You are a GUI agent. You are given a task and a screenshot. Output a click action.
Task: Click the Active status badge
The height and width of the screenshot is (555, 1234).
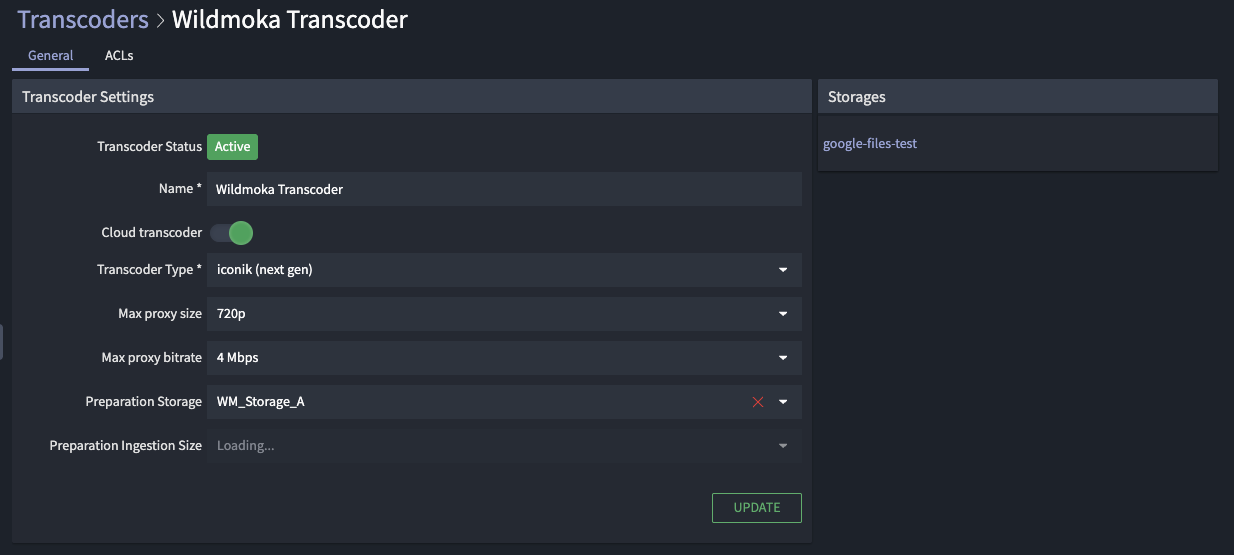[232, 147]
